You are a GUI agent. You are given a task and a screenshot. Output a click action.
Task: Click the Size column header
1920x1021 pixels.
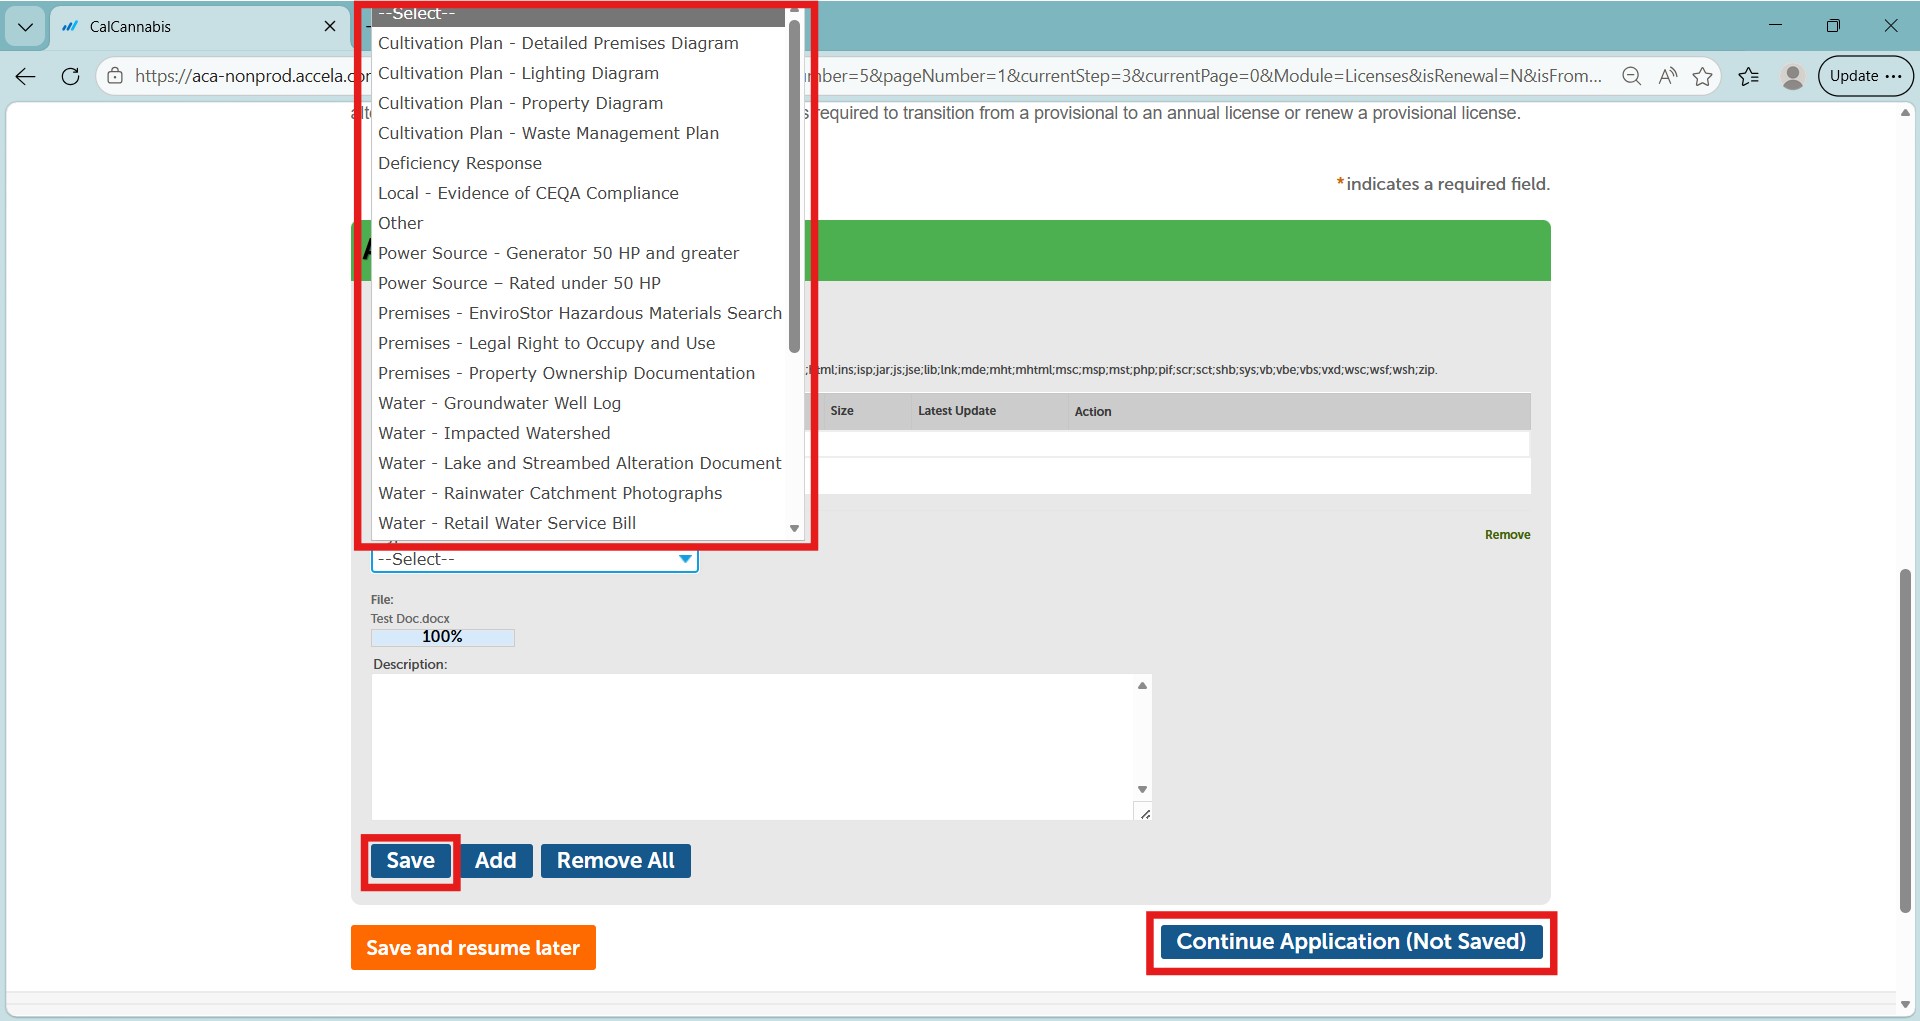coord(842,411)
